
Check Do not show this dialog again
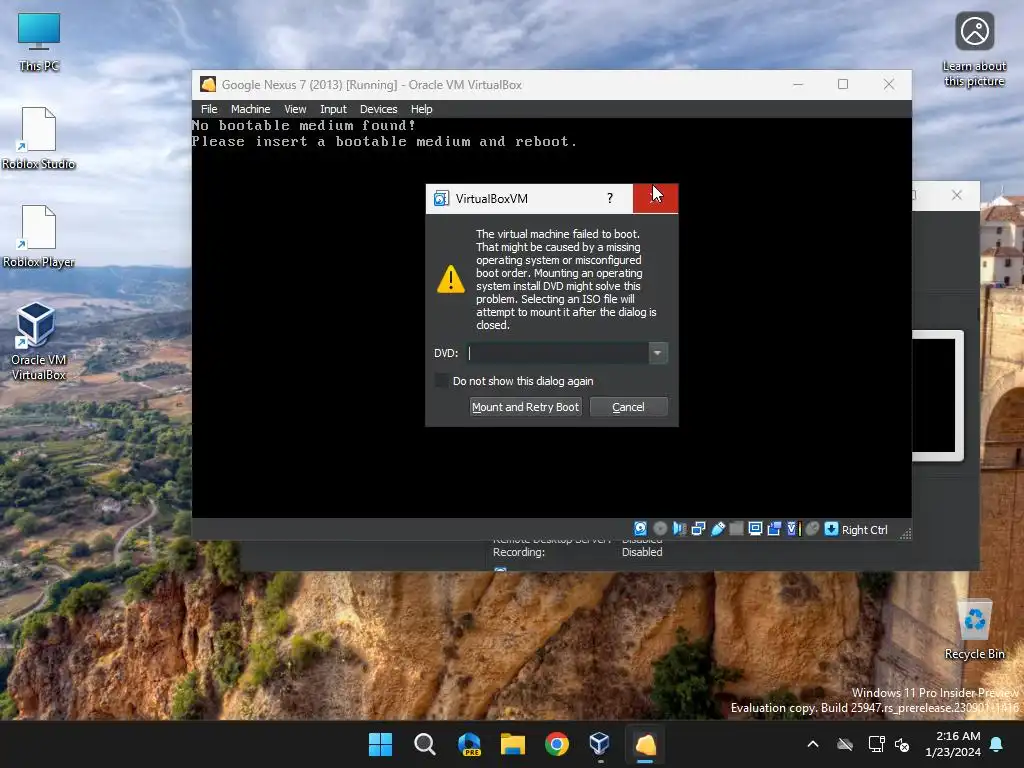442,381
